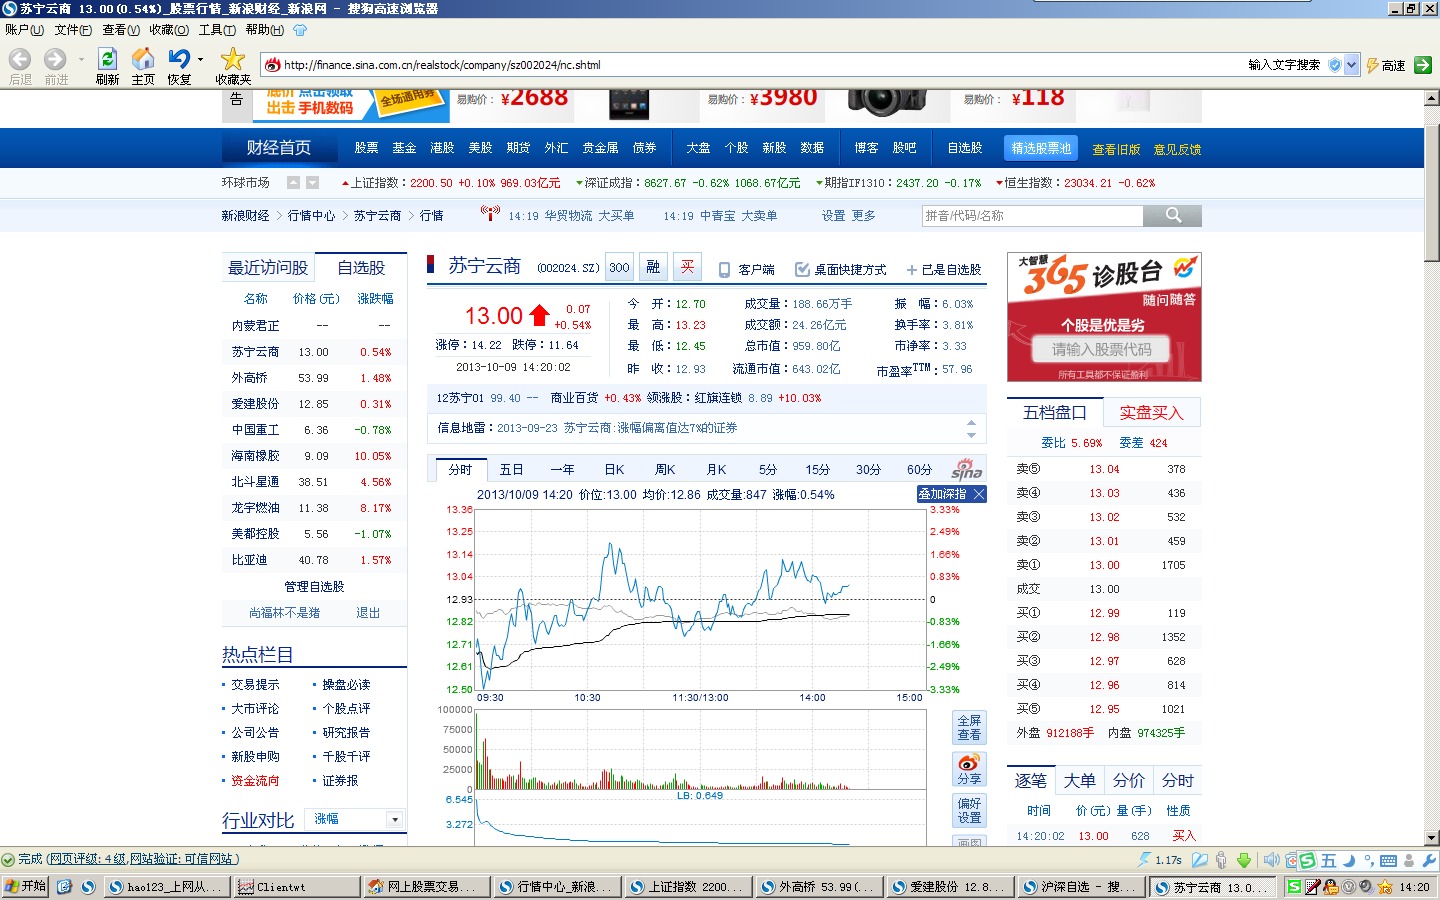The width and height of the screenshot is (1440, 900).
Task: Open the 查看旧版 link
Action: tap(1116, 150)
